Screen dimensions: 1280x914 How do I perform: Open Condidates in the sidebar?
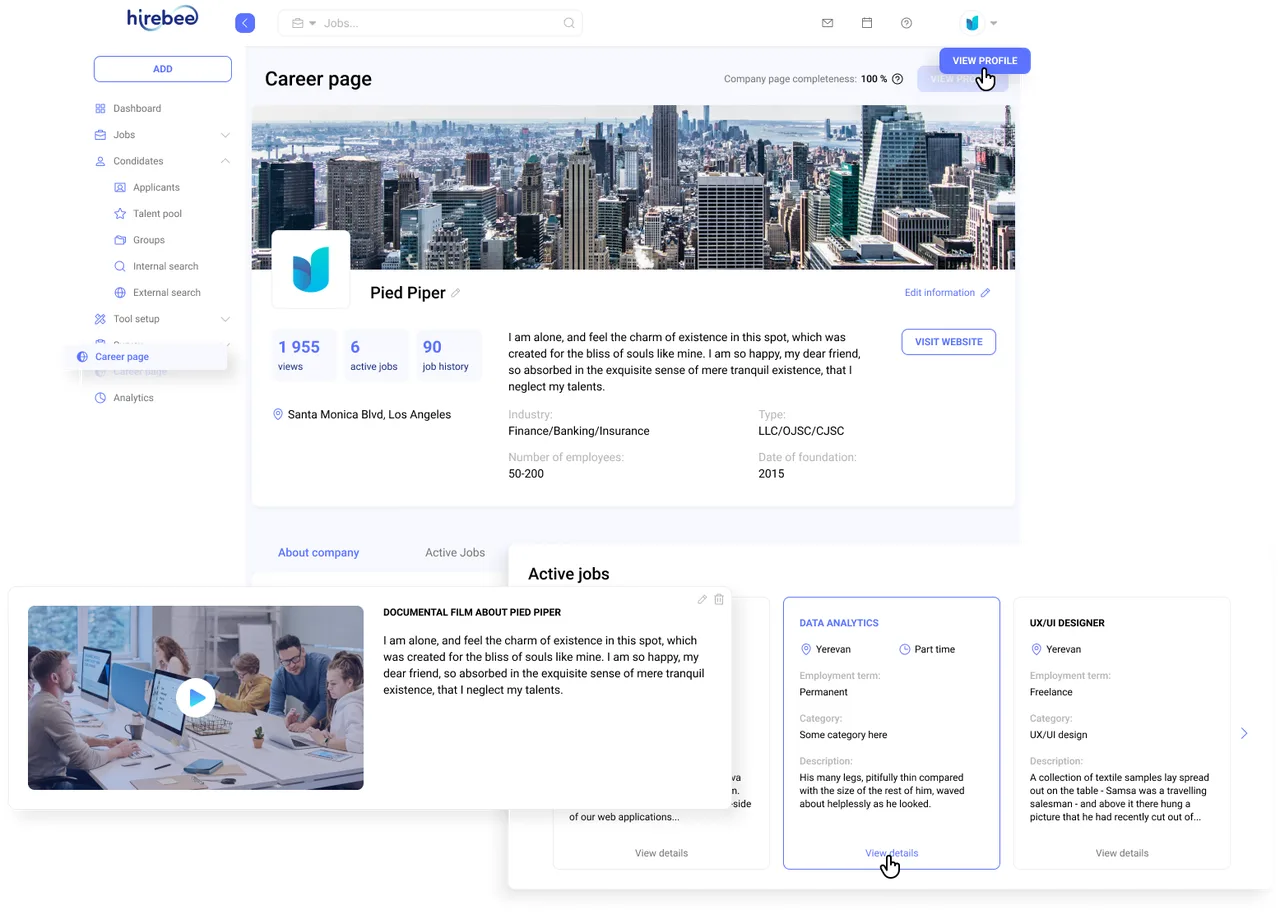click(x=138, y=161)
